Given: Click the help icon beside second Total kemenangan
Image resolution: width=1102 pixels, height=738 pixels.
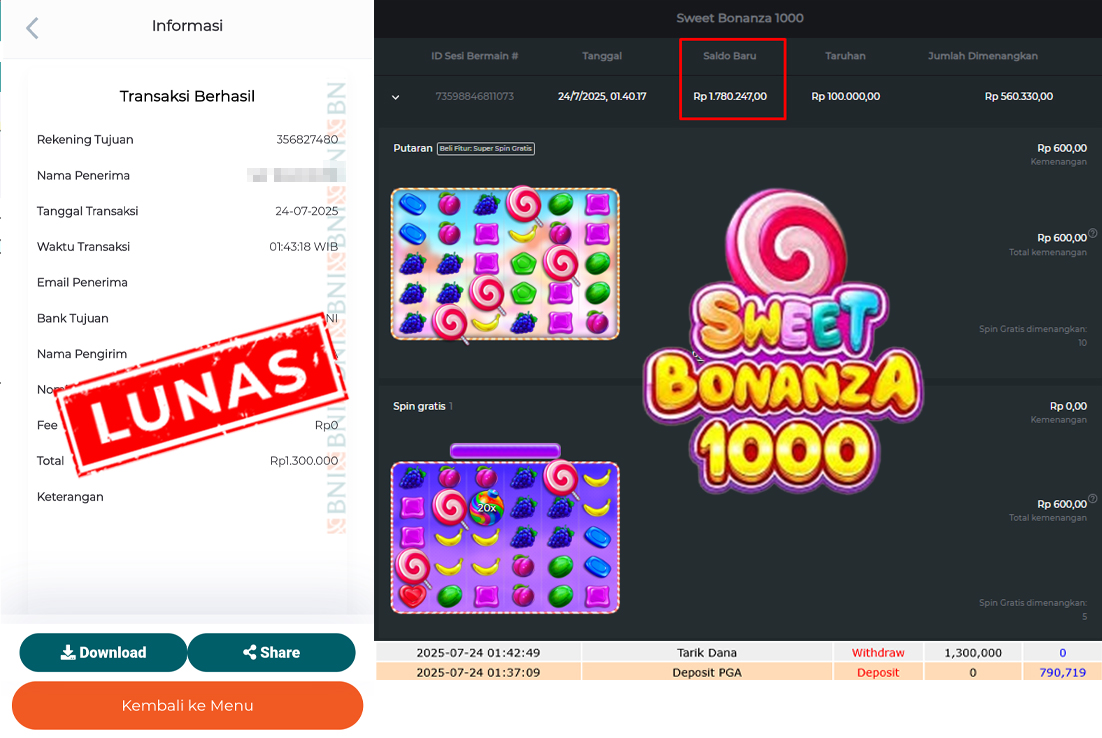Looking at the screenshot, I should (x=1093, y=498).
